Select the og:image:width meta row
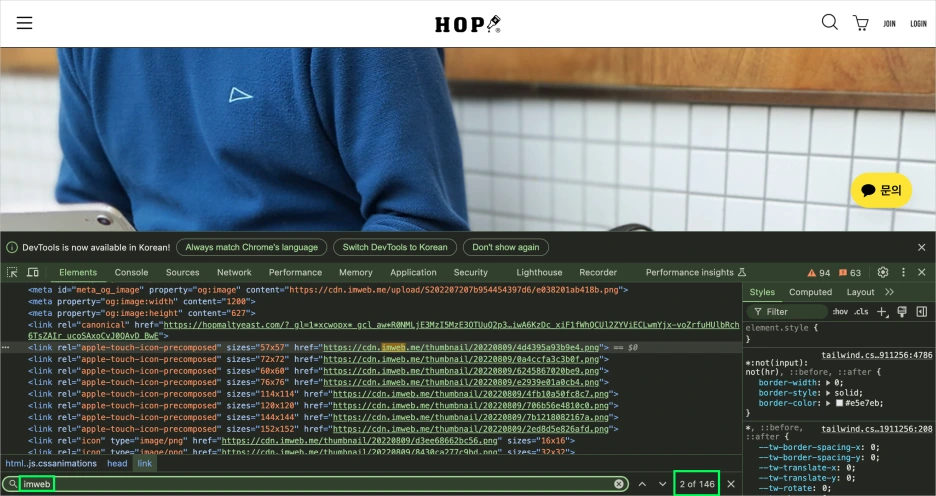 click(144, 301)
